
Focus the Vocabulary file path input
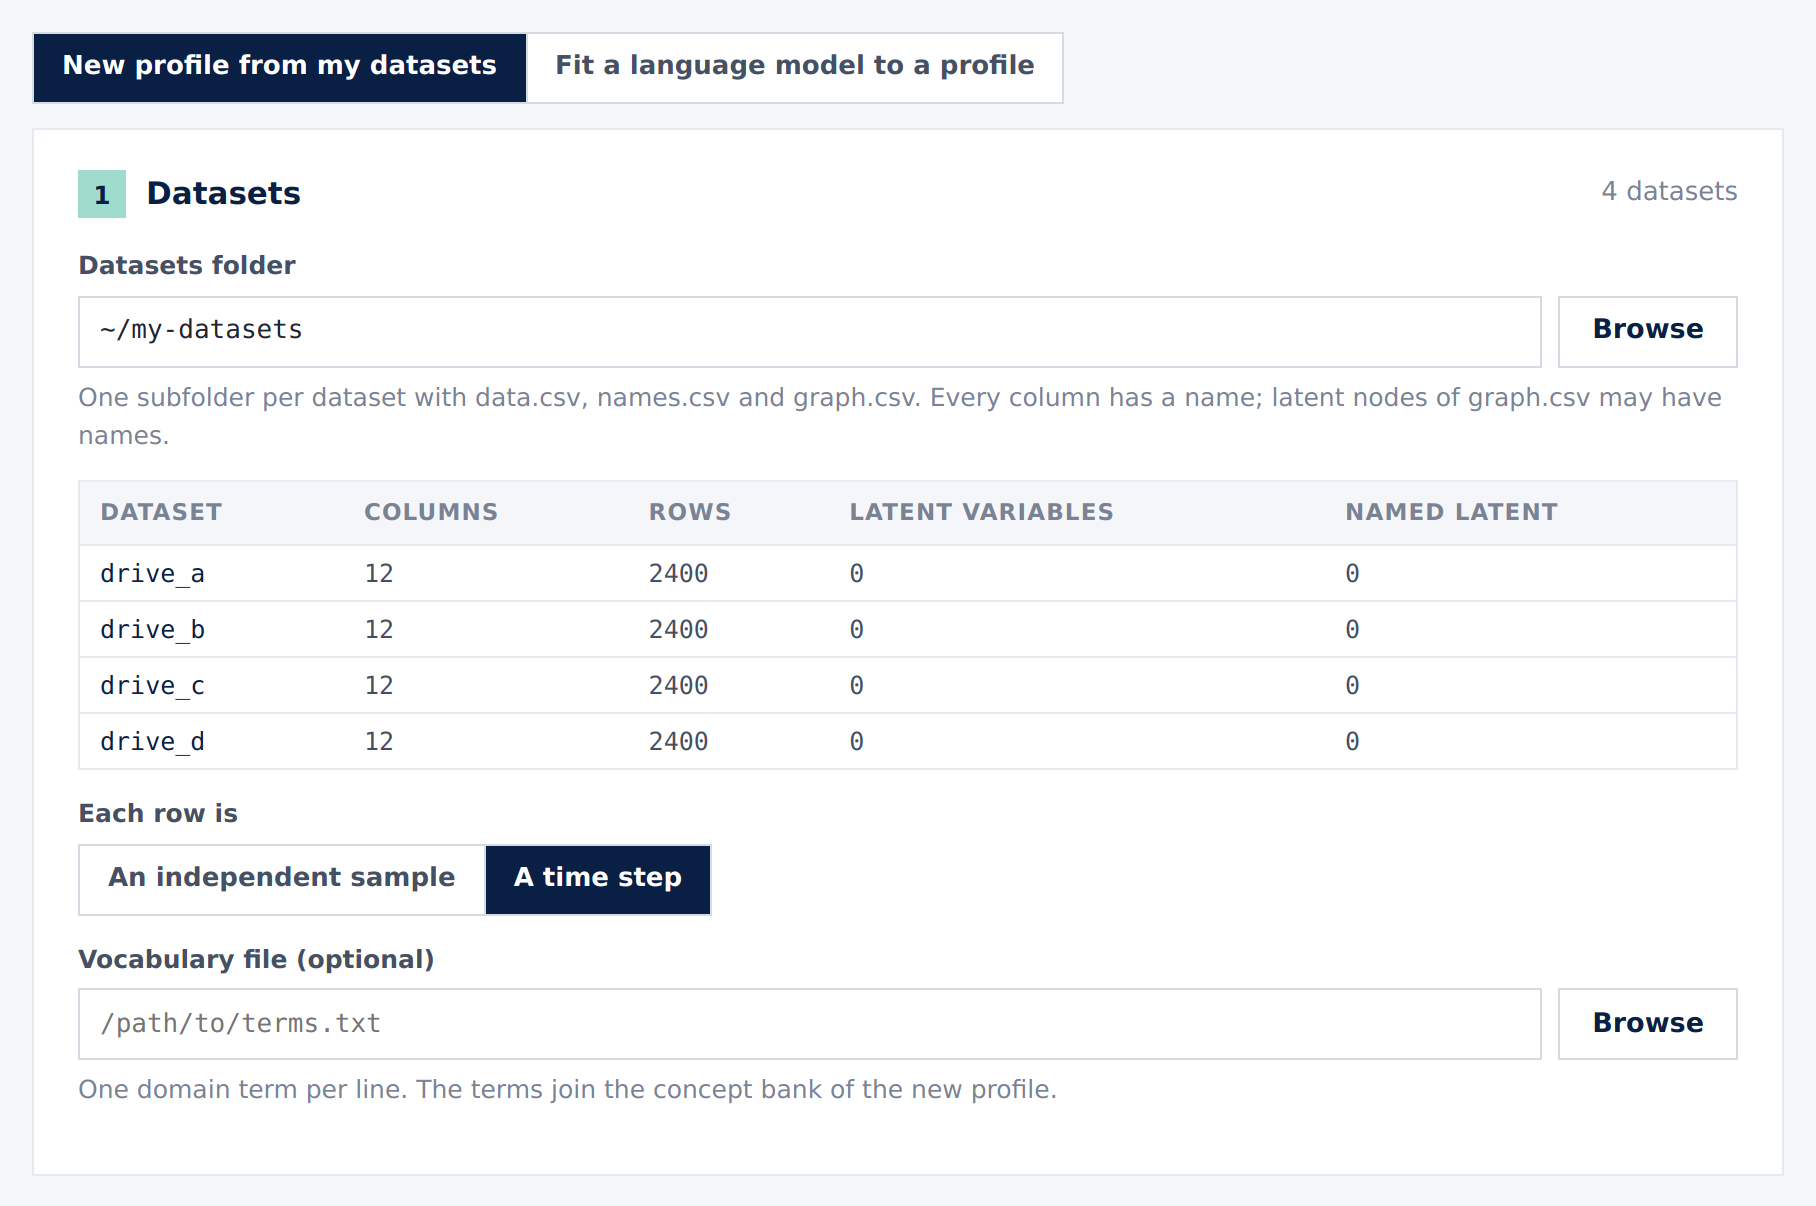(x=810, y=1024)
